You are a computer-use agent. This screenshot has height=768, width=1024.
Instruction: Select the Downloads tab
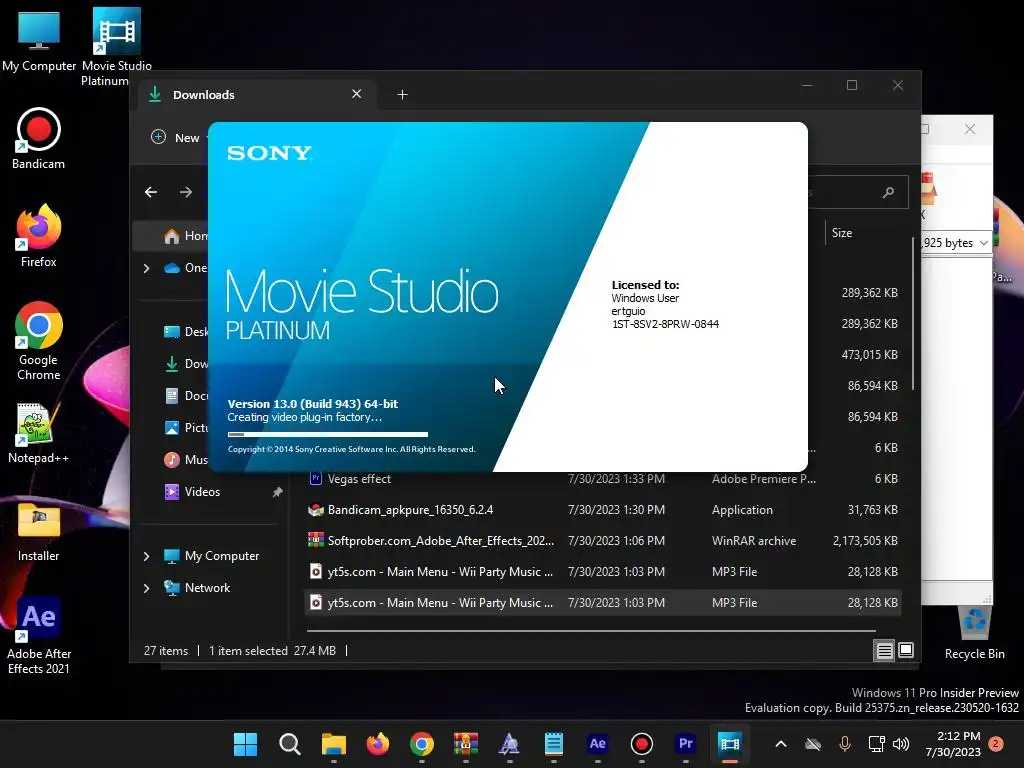click(x=258, y=95)
